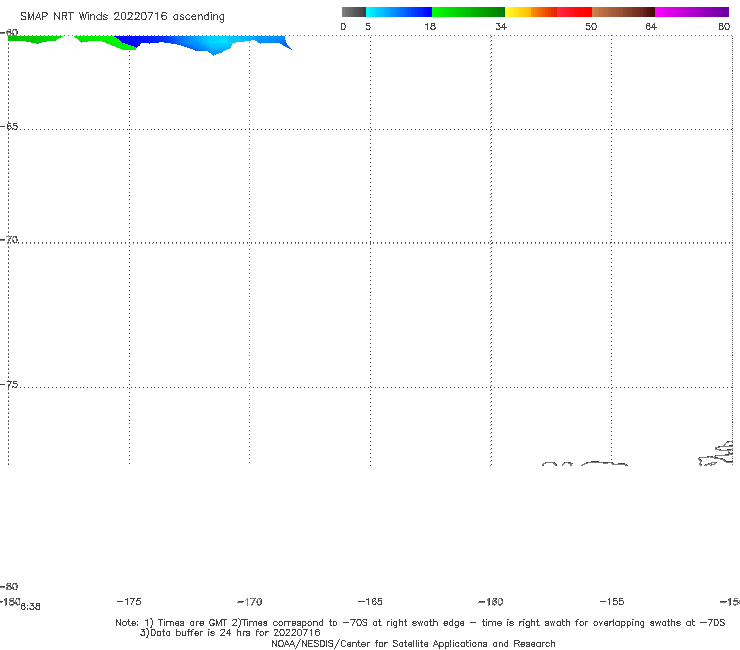Click the '50' label under the color bar
The image size is (740, 650).
pyautogui.click(x=591, y=27)
